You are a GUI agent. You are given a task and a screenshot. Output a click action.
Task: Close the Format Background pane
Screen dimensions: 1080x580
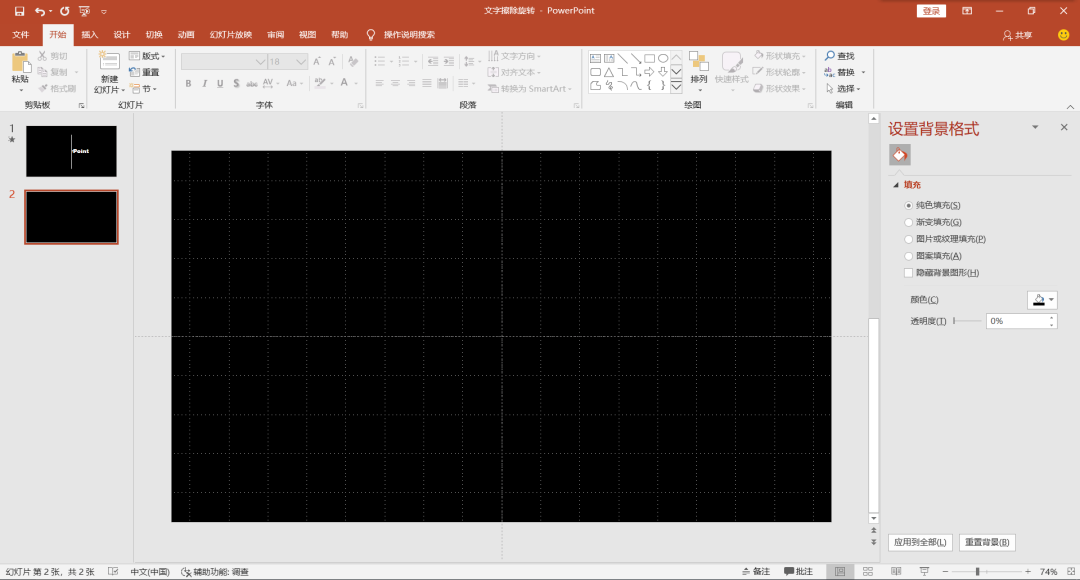(x=1064, y=127)
